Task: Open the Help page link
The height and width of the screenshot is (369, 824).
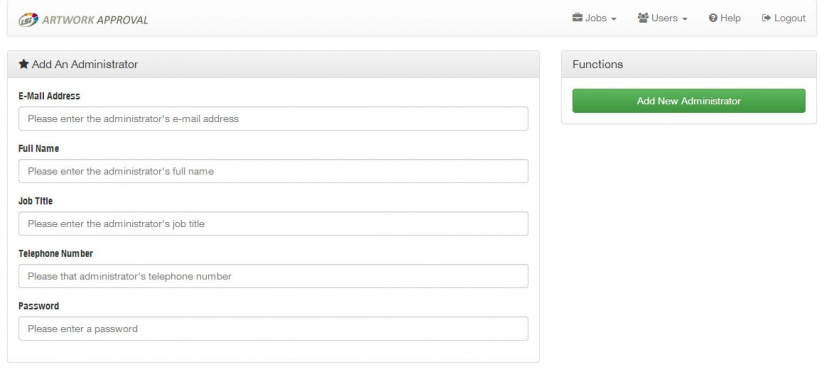Action: pos(725,18)
